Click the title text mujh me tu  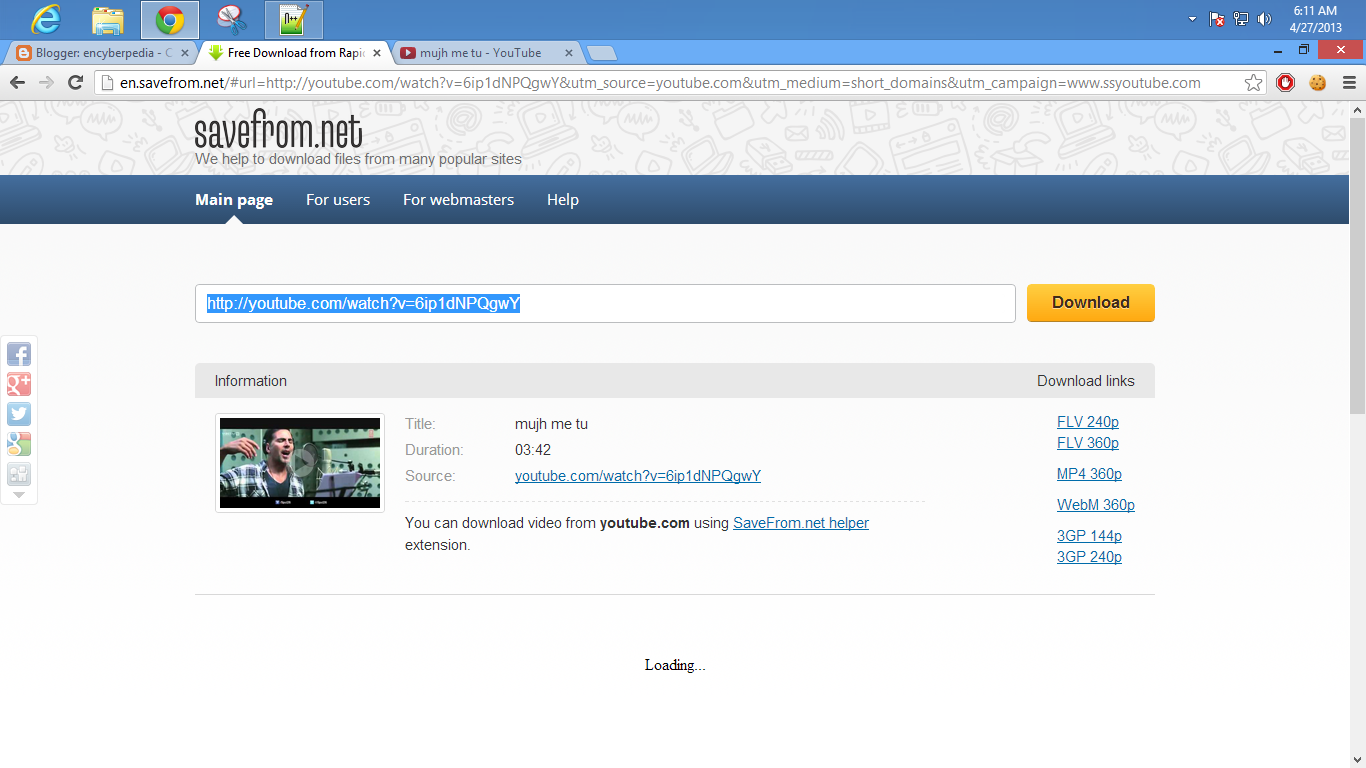tap(551, 424)
